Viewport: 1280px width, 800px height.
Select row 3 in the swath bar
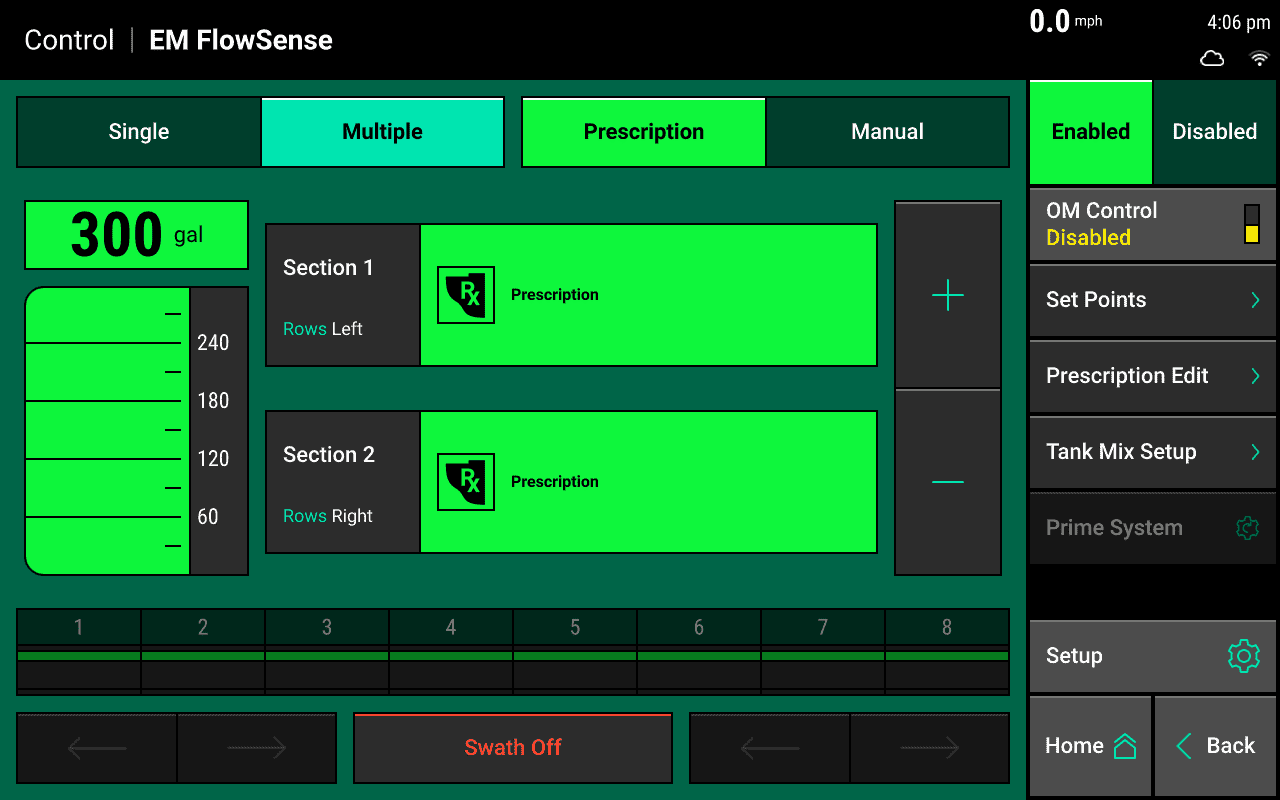tap(327, 652)
